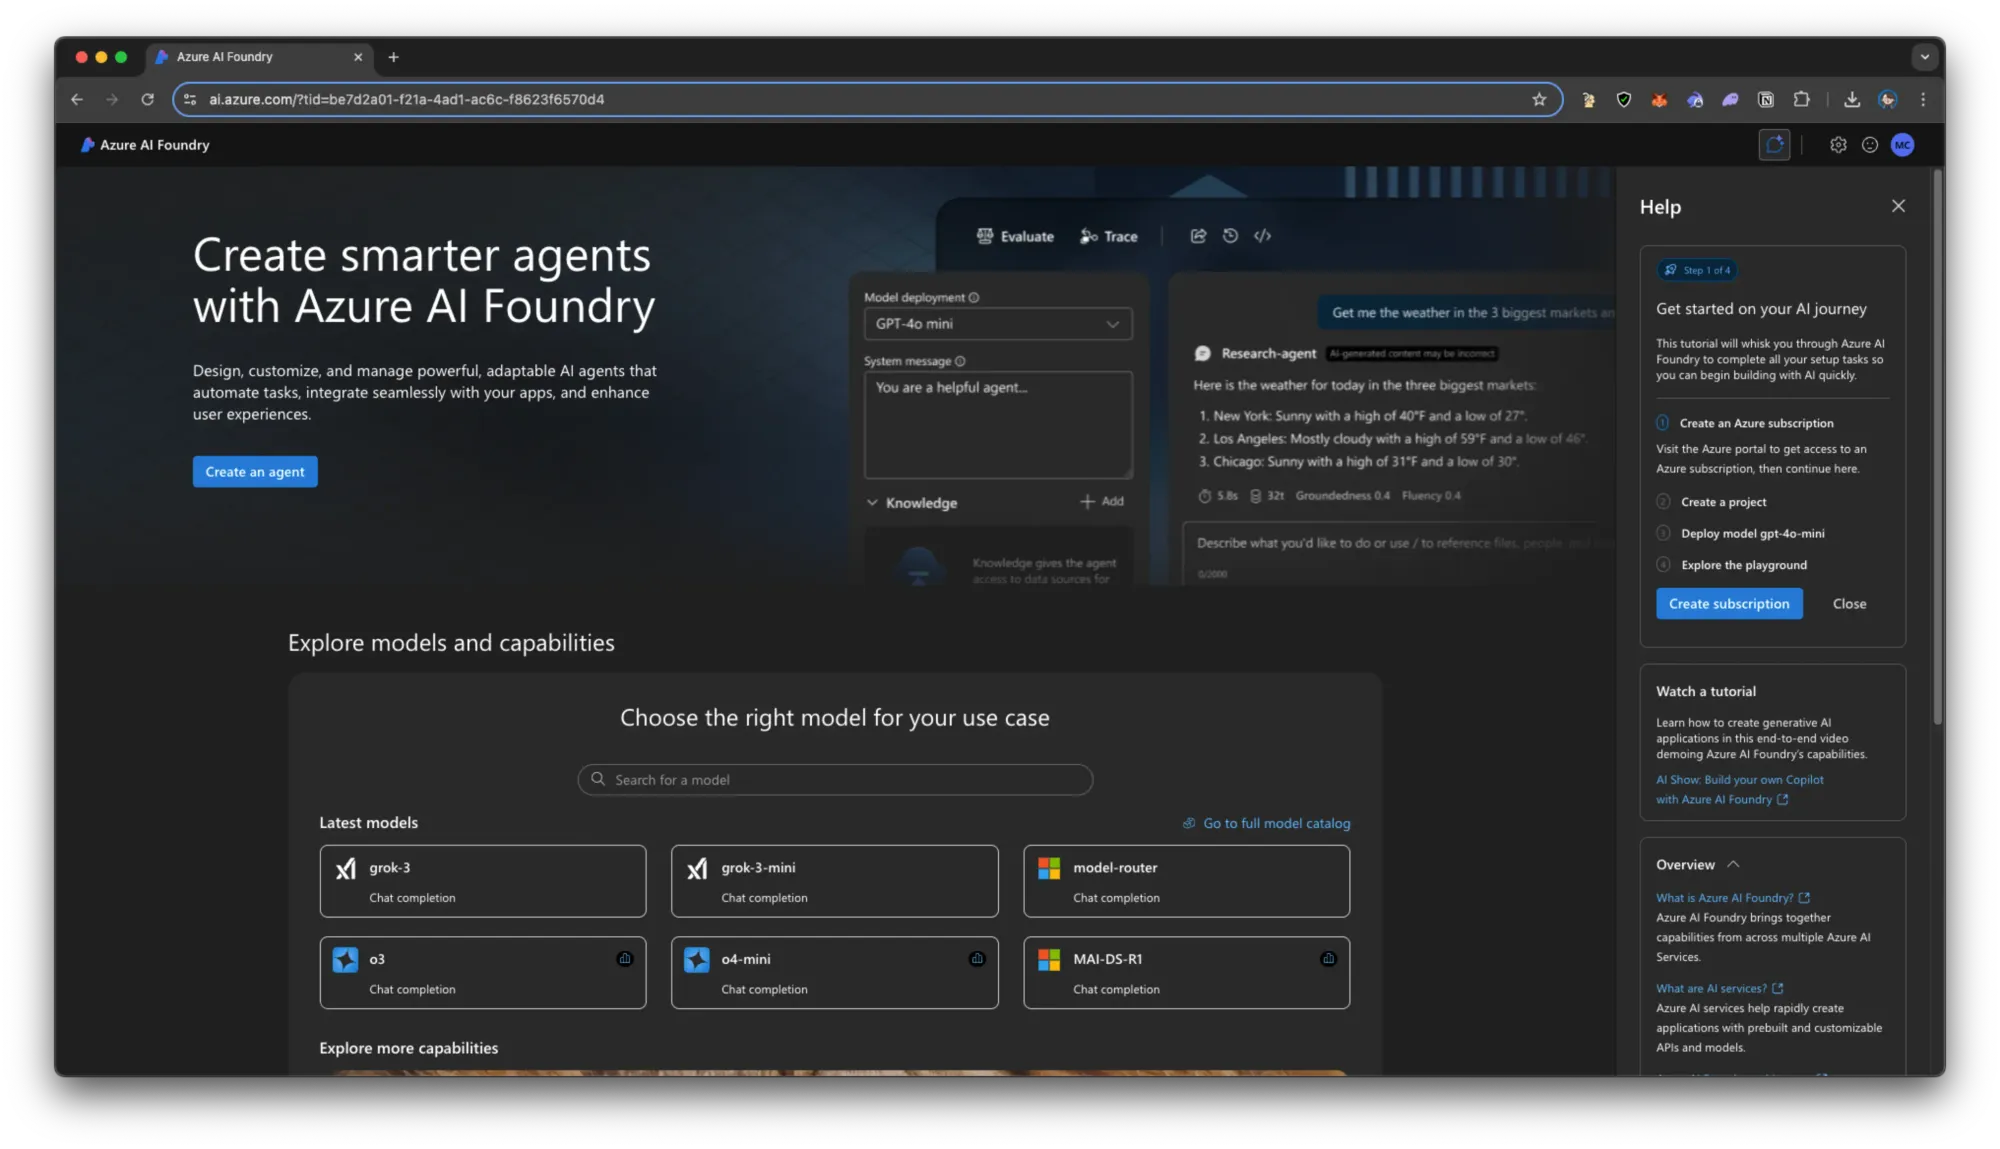Viewport: 2000px width, 1149px height.
Task: Open the tab search dropdown arrow
Action: (x=1924, y=57)
